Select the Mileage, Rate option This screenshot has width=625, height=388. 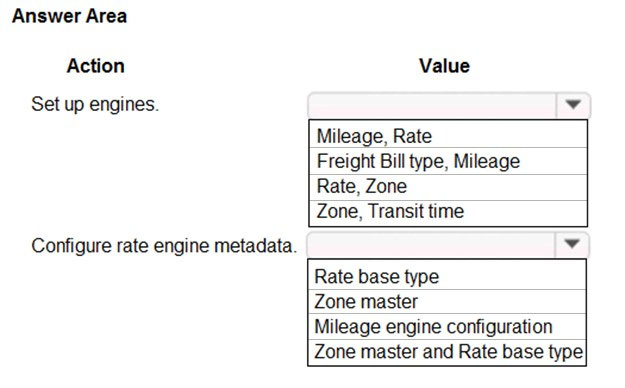click(448, 136)
